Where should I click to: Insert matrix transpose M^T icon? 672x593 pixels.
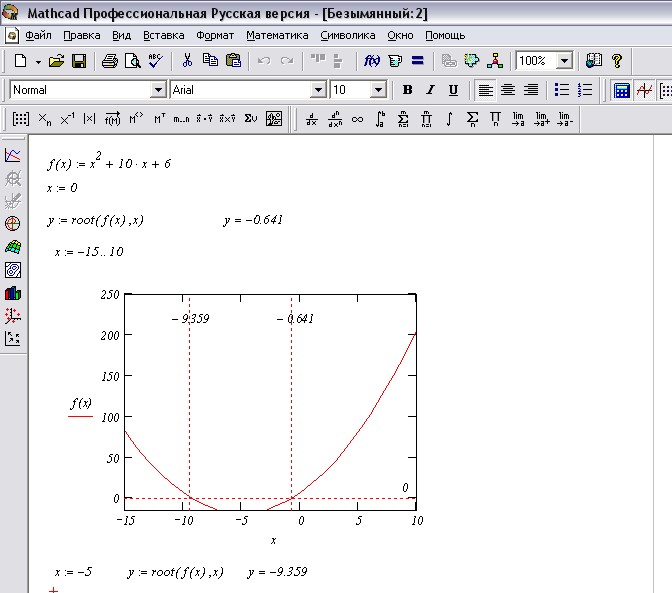tap(159, 119)
